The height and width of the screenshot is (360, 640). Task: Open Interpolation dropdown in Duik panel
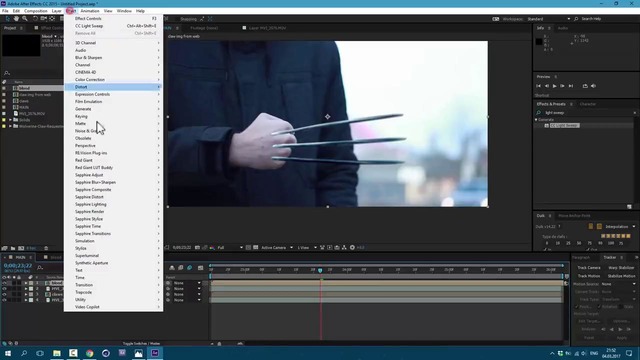tap(620, 227)
